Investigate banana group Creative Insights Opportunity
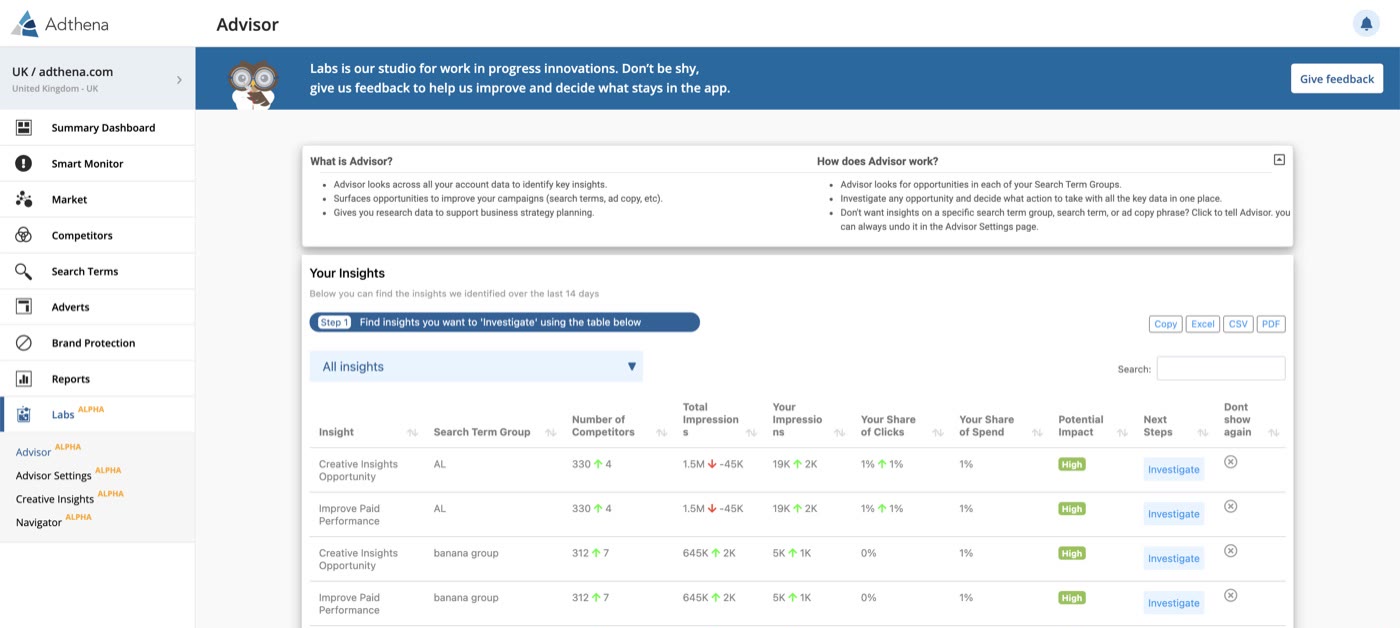 [1174, 558]
